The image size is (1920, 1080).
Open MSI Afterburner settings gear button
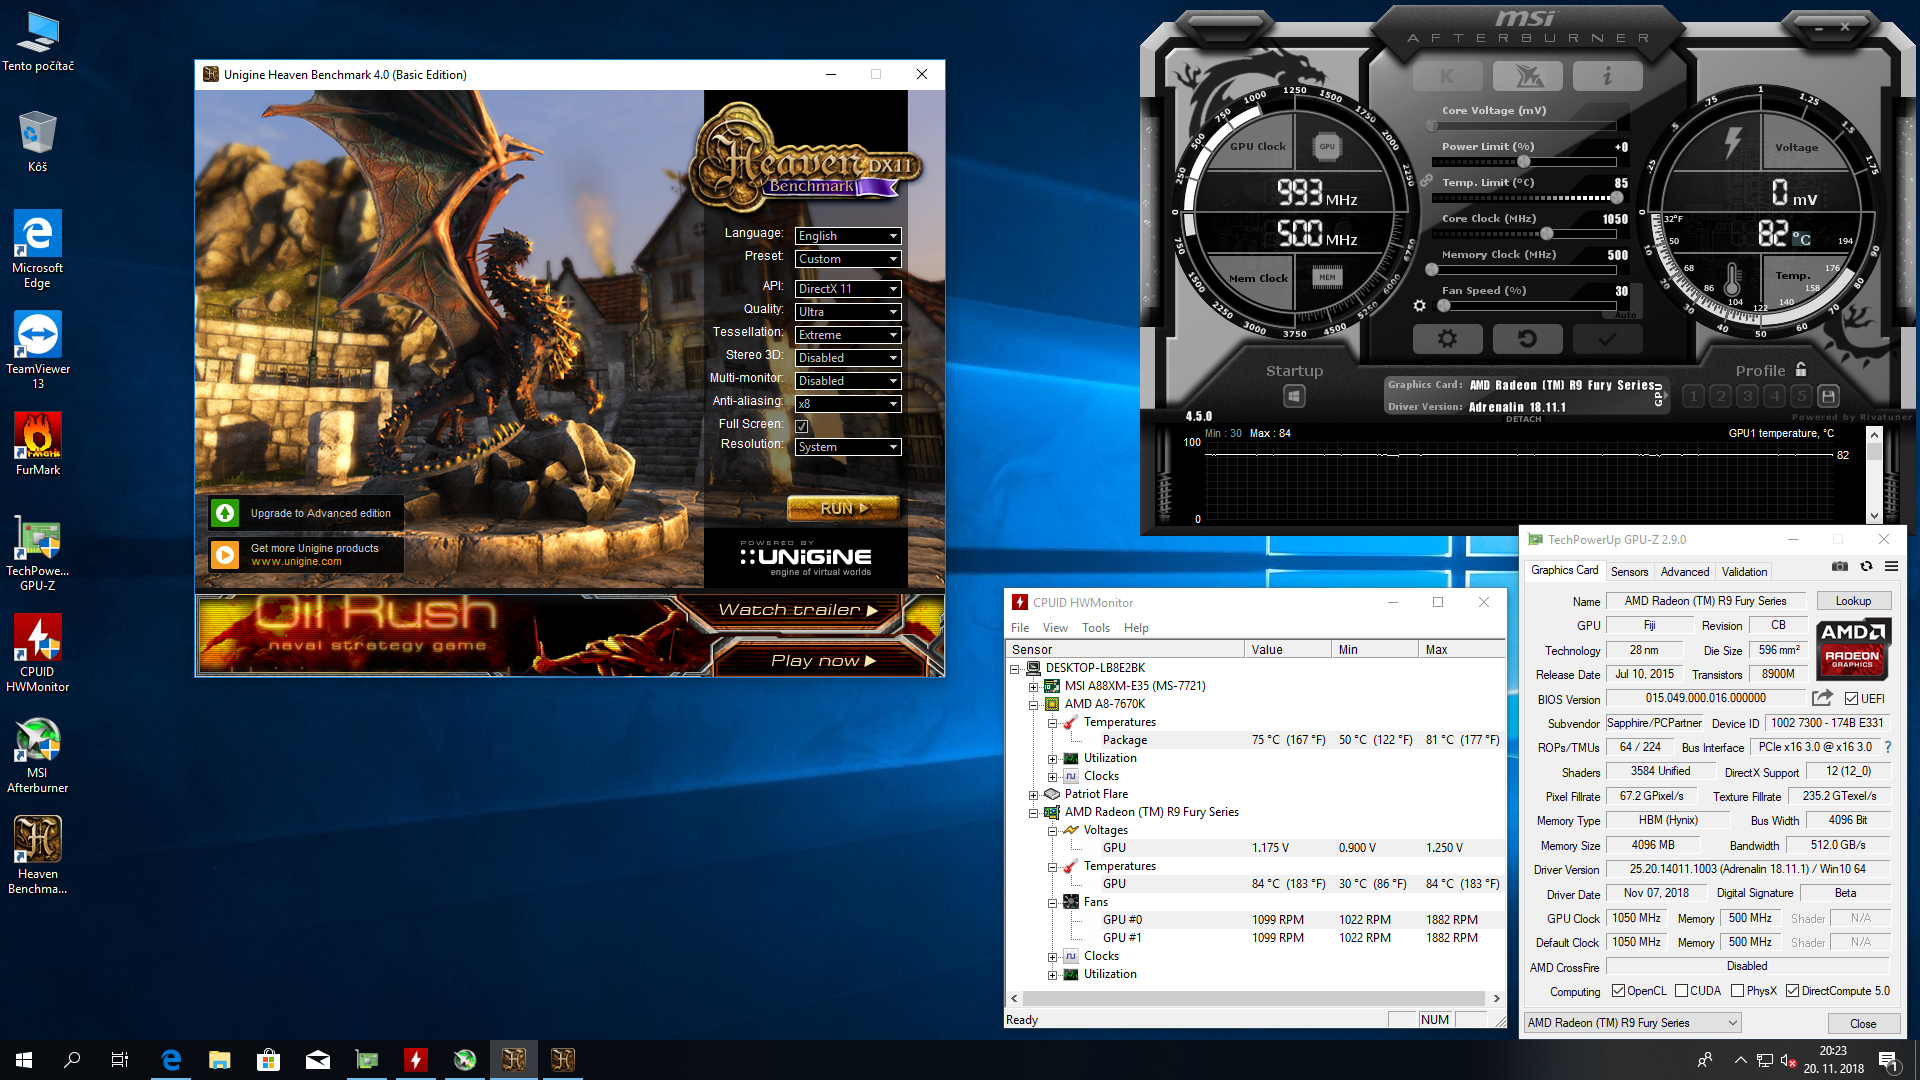1447,339
